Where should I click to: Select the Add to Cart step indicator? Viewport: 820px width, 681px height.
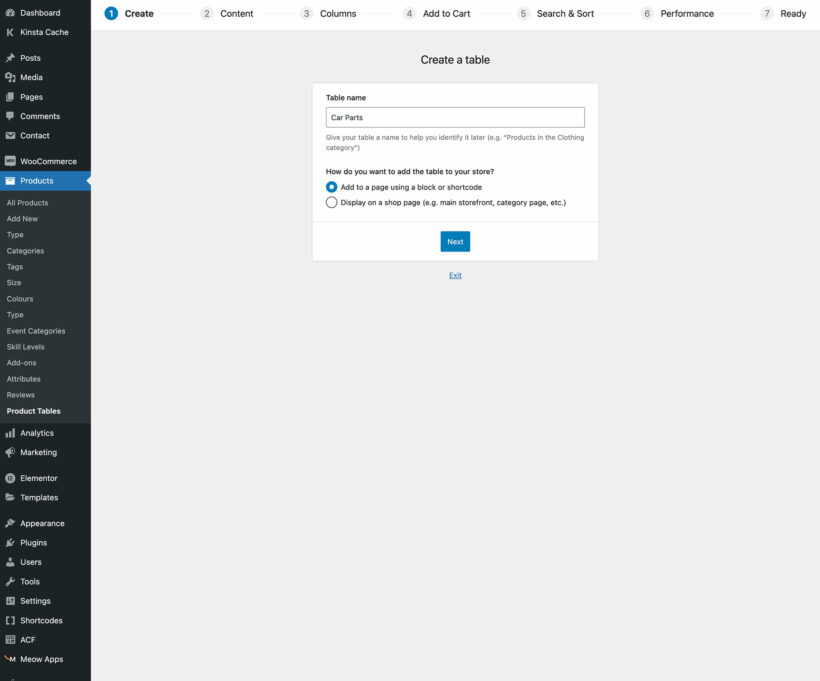438,13
